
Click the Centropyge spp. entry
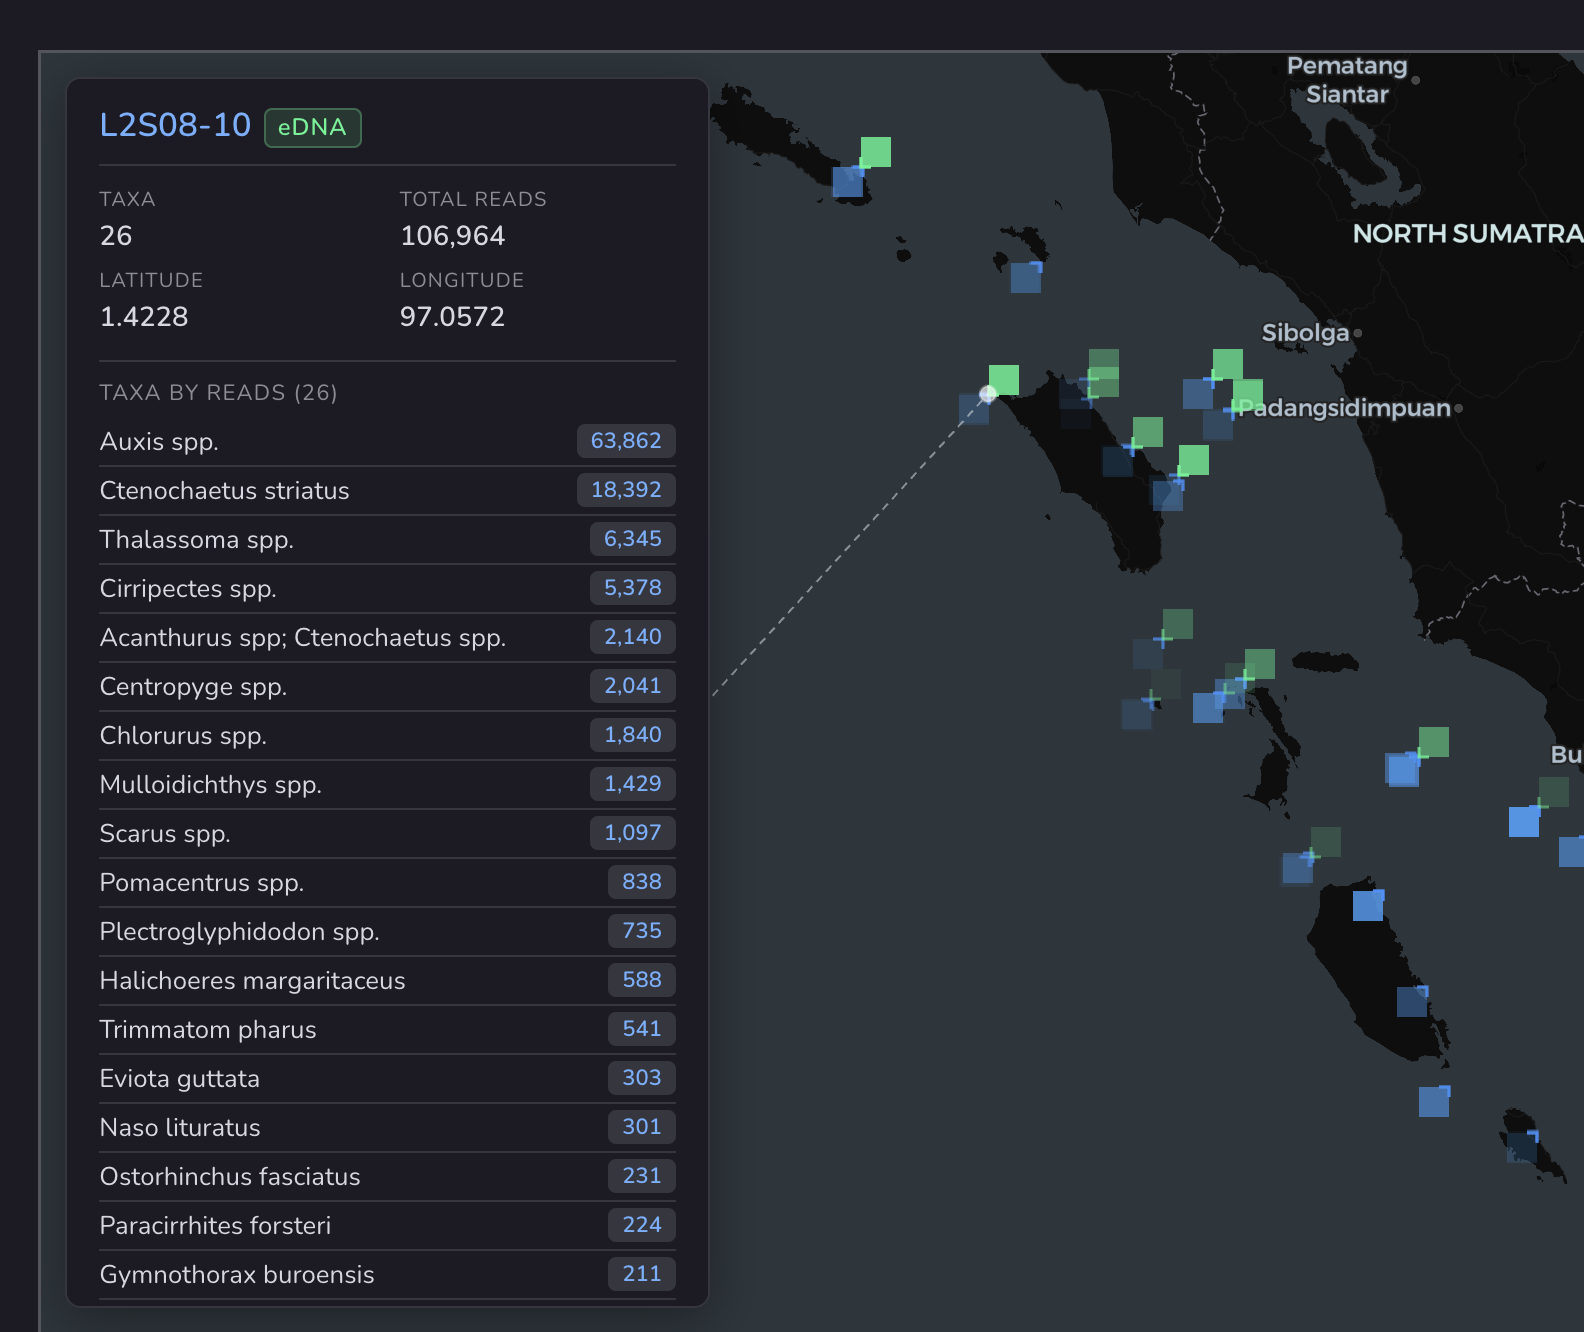387,686
